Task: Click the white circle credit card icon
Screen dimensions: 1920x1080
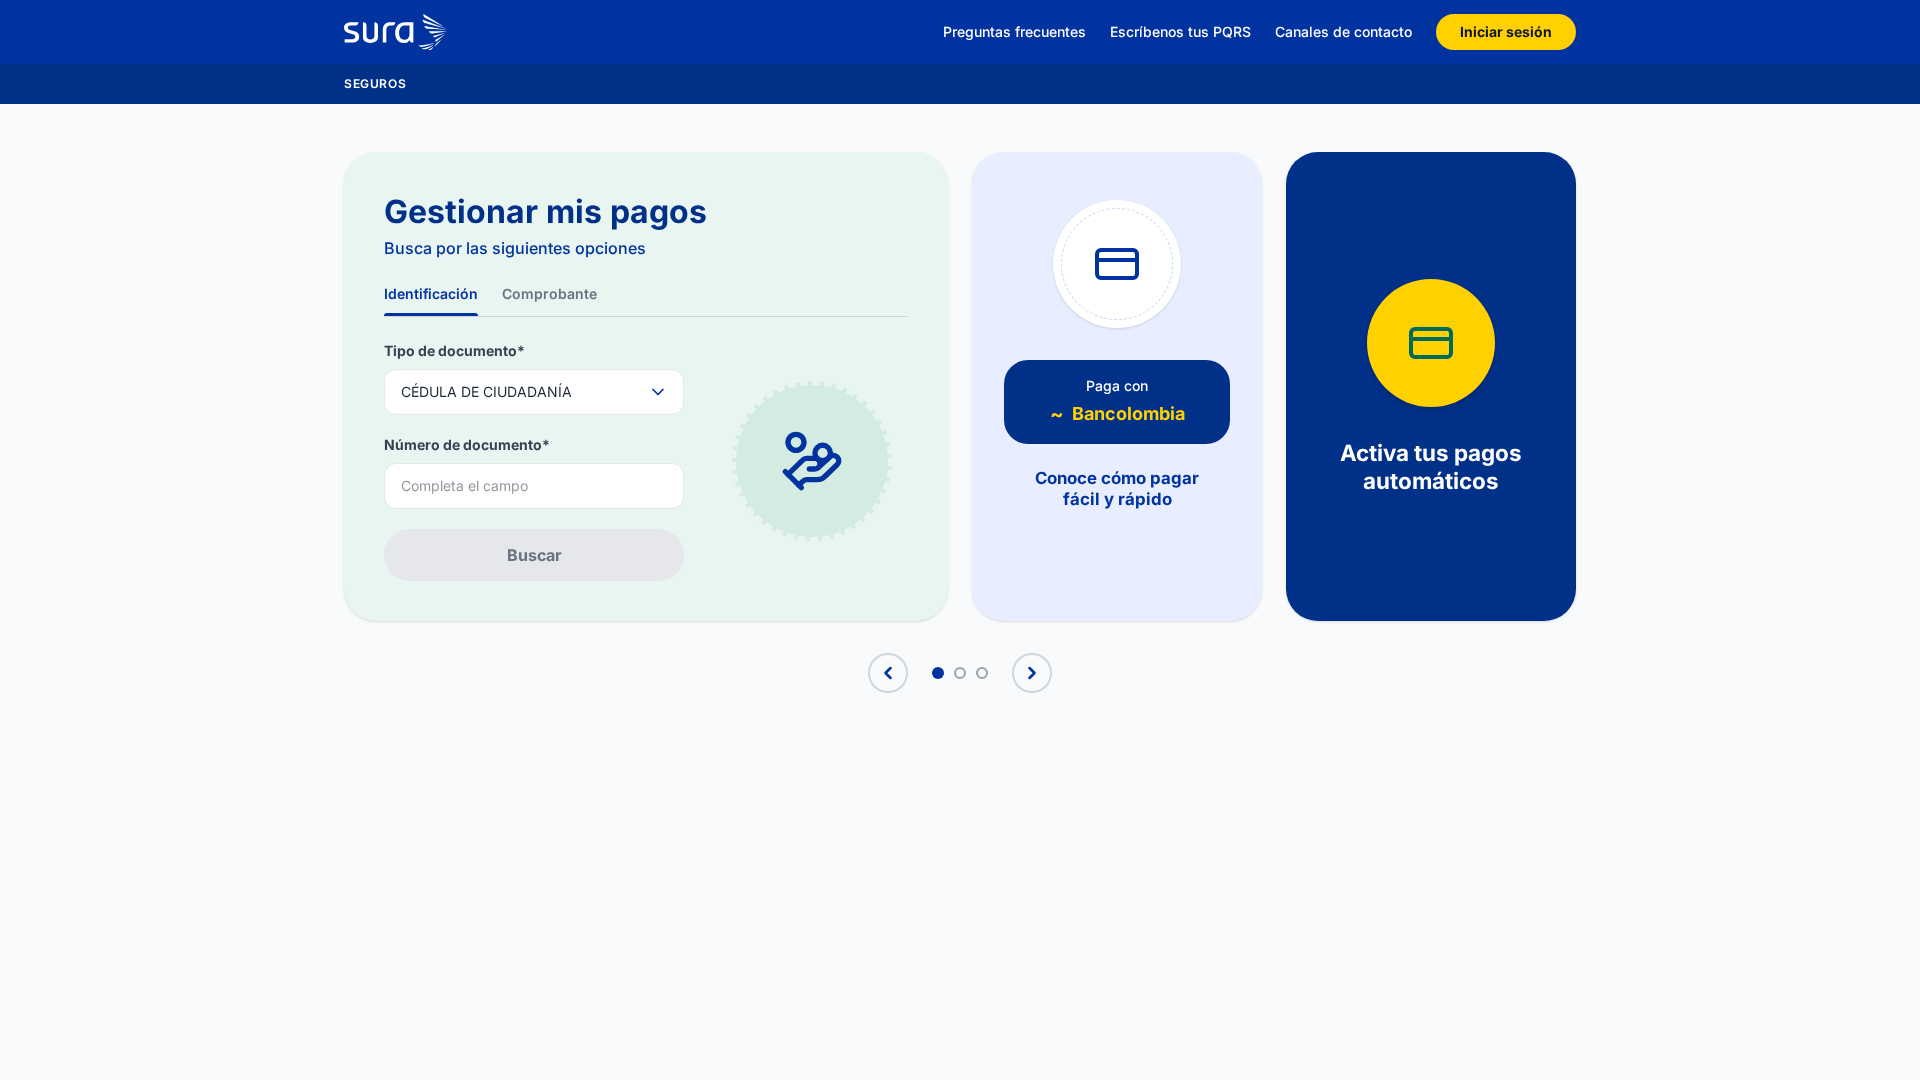Action: coord(1117,264)
